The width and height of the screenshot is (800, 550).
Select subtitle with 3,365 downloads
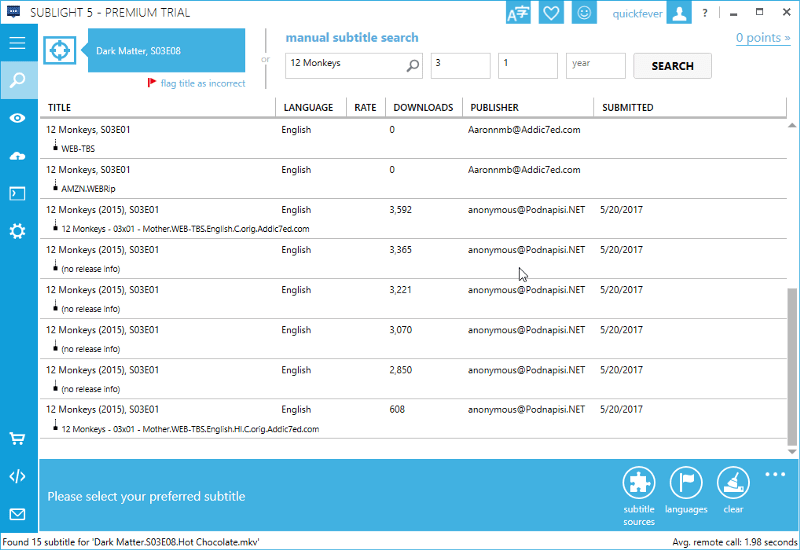(413, 259)
